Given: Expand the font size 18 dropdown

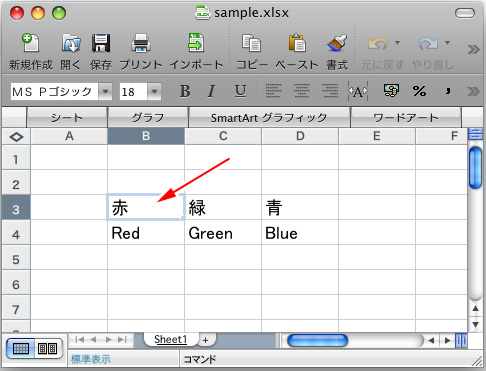Looking at the screenshot, I should (x=154, y=91).
